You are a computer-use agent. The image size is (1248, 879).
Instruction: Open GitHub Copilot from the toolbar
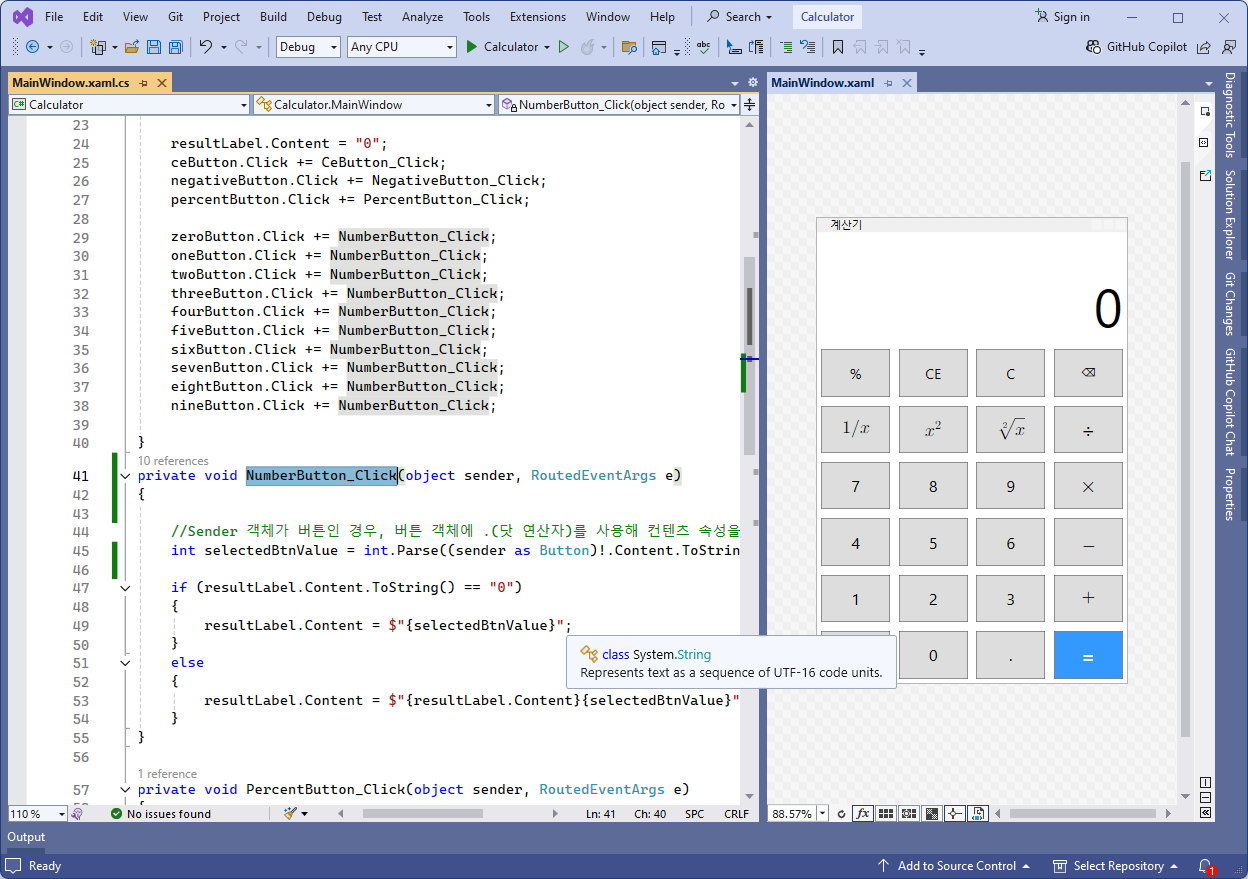coord(1136,47)
